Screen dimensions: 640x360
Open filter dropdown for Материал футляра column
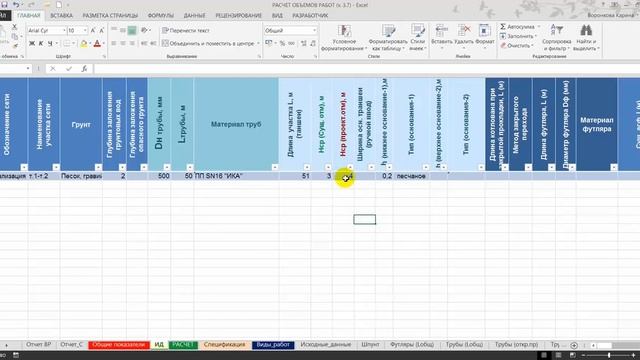[x=614, y=167]
